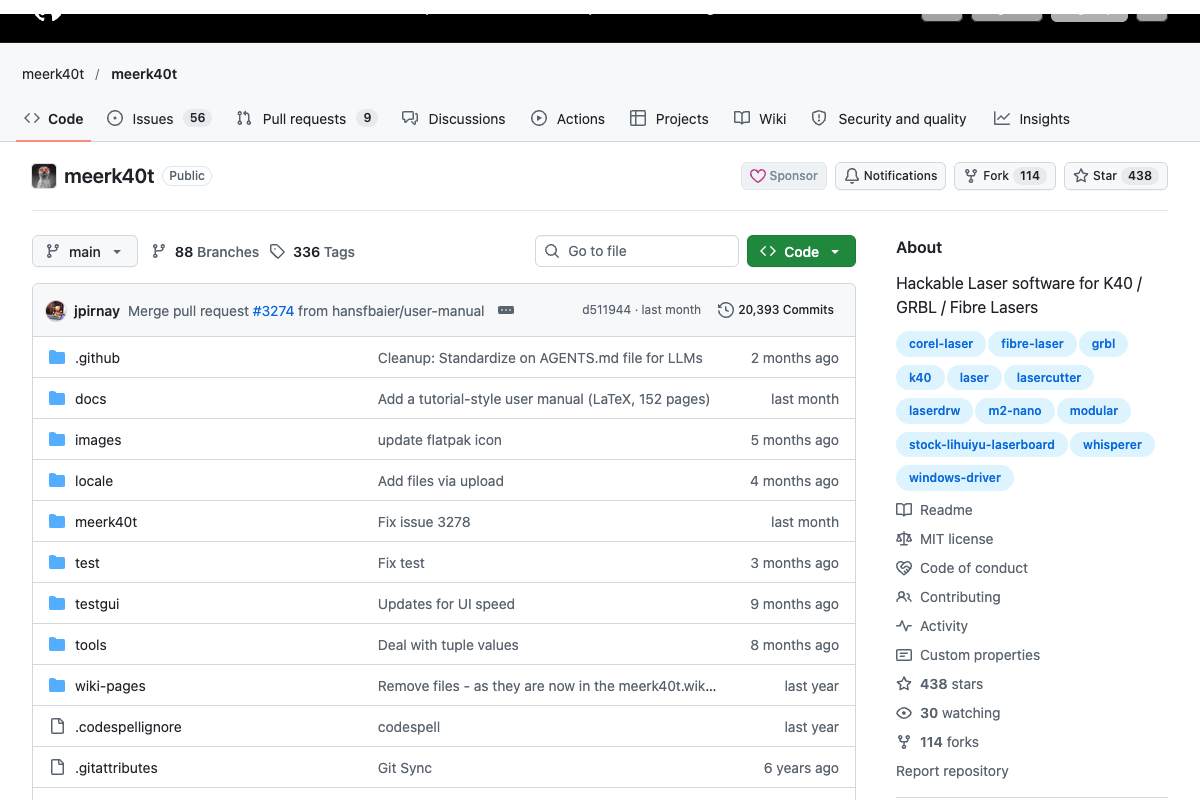The height and width of the screenshot is (800, 1200).
Task: Click the eye icon beside 30 watching
Action: click(904, 713)
